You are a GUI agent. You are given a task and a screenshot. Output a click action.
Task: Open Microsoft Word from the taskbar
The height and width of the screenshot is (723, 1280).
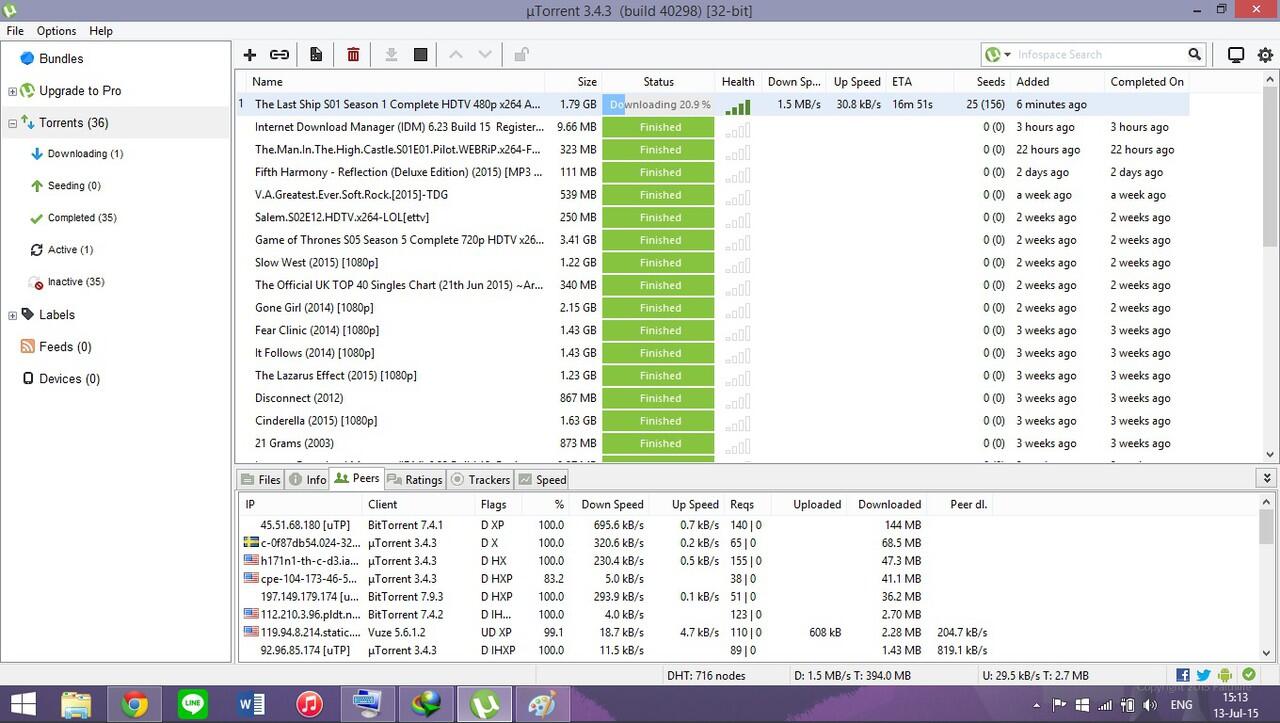[251, 704]
